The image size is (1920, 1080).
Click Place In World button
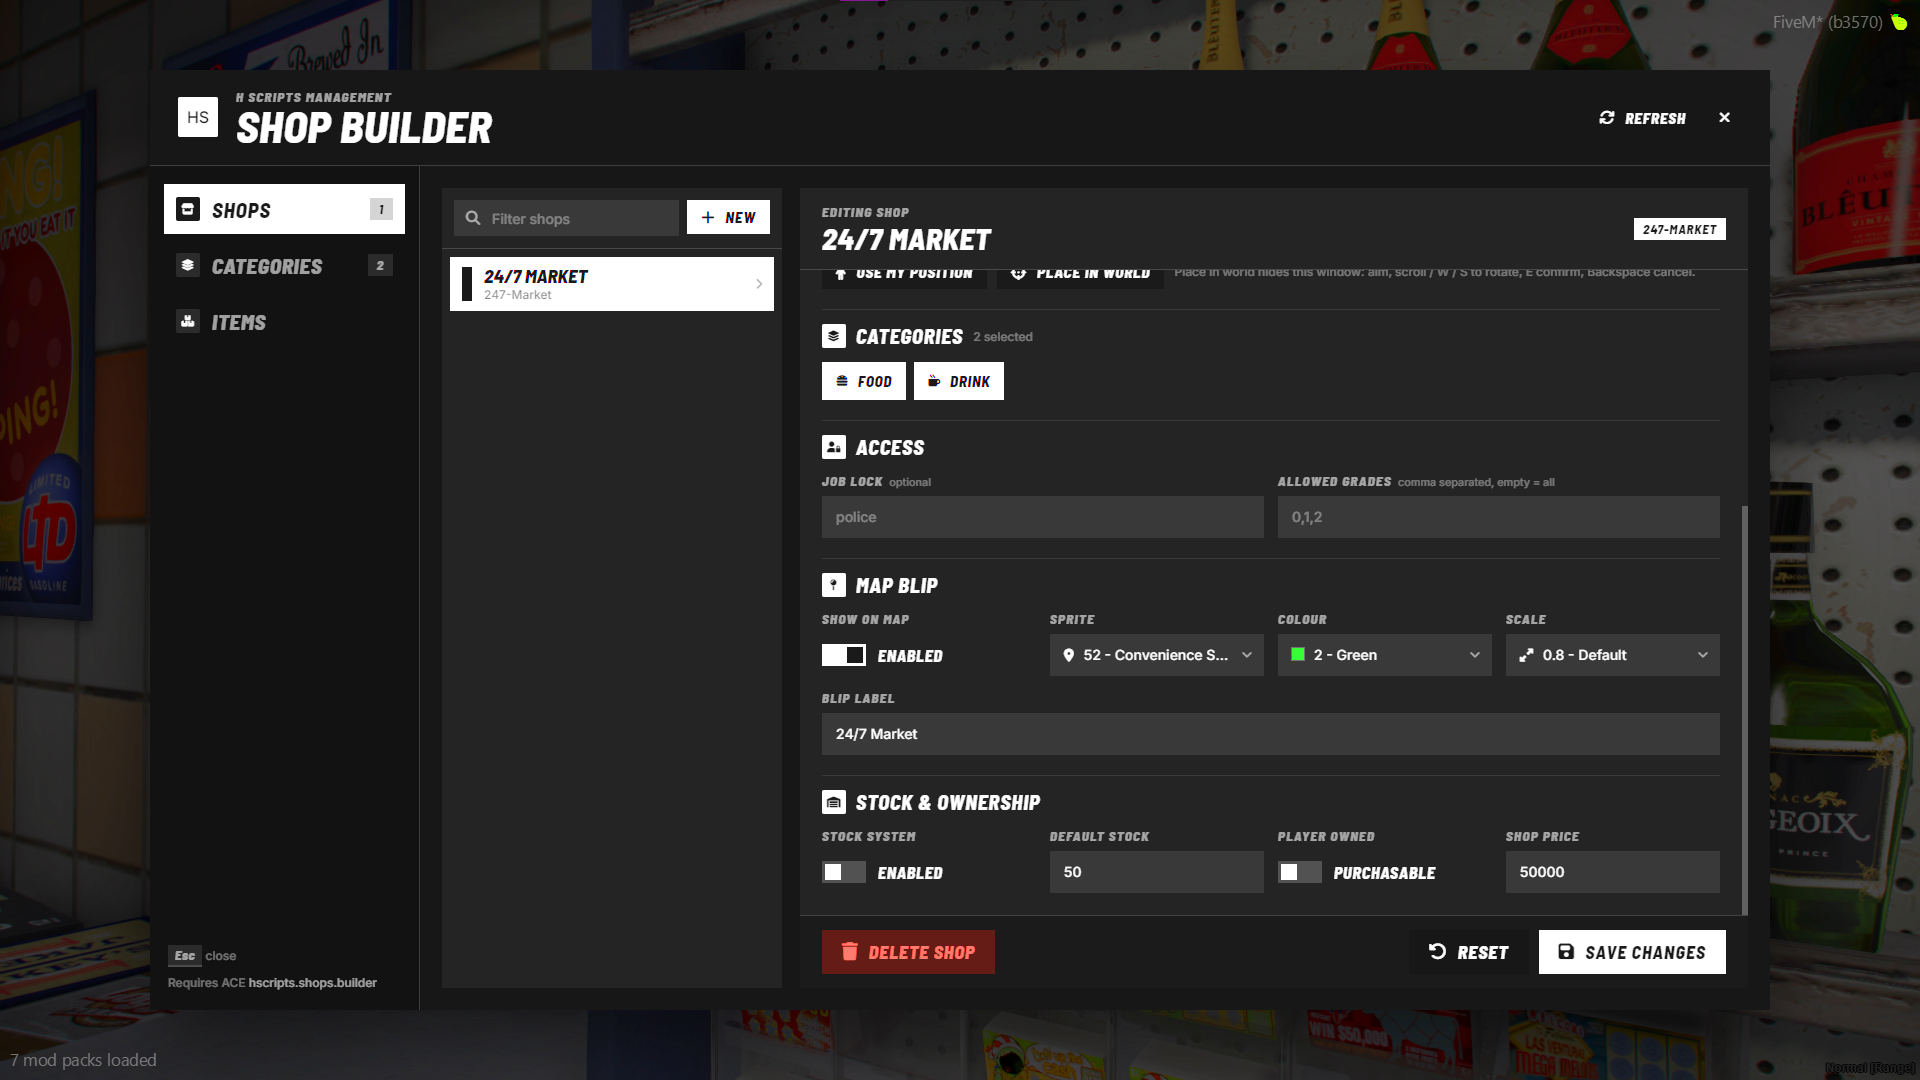pyautogui.click(x=1081, y=277)
